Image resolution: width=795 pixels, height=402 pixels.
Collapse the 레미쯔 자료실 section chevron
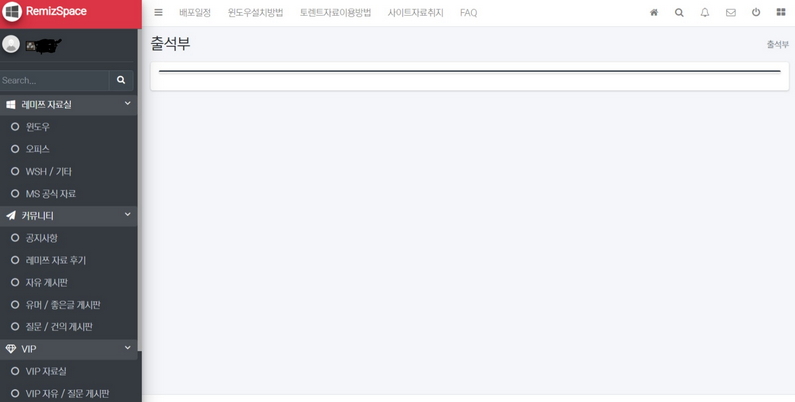click(x=127, y=104)
